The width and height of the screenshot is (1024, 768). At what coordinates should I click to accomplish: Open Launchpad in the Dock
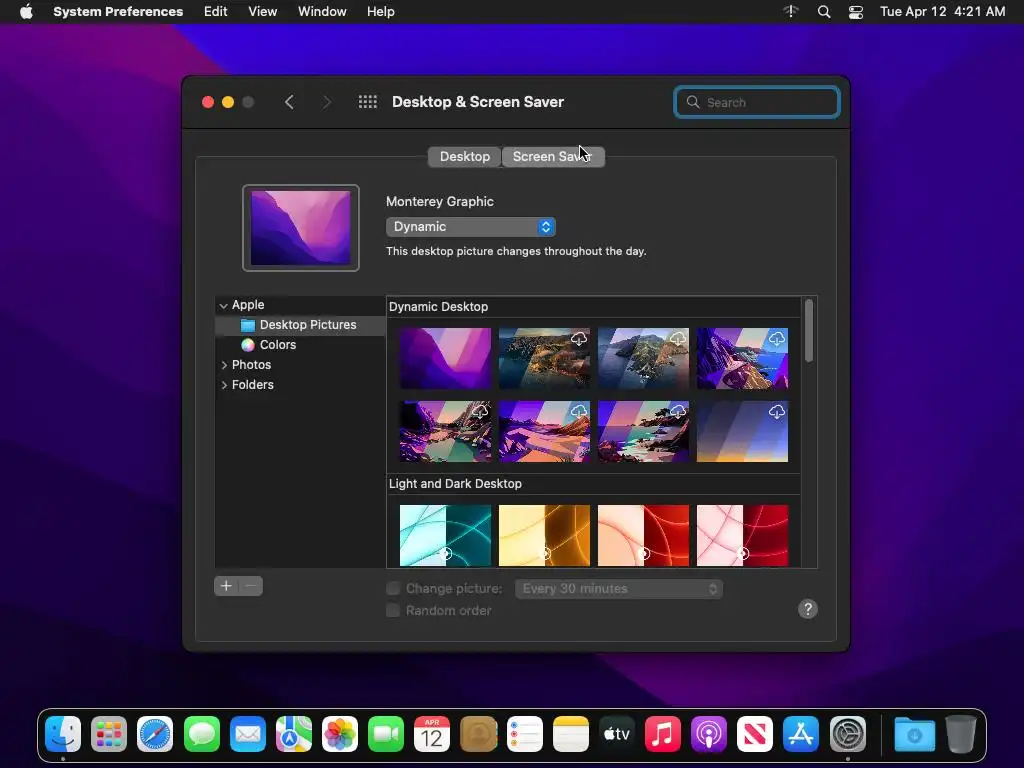point(109,734)
